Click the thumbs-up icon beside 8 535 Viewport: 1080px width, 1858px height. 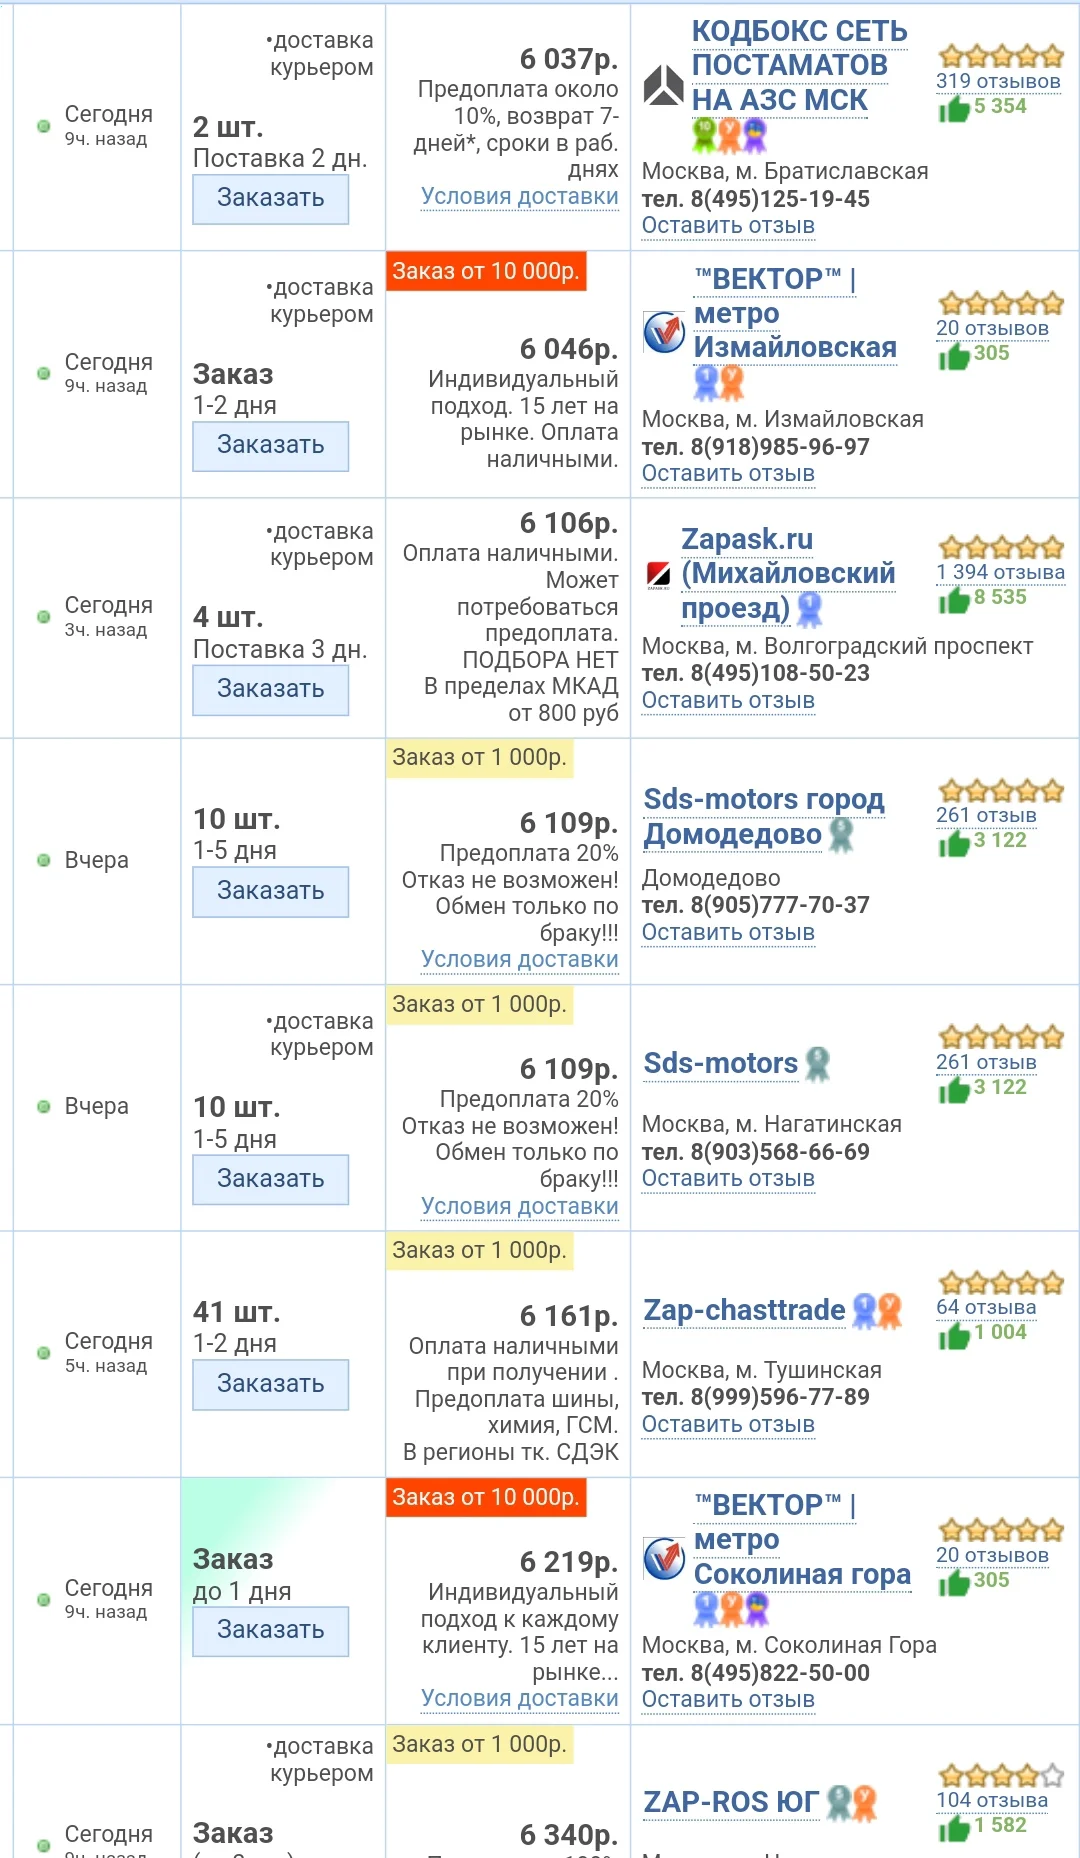click(954, 598)
